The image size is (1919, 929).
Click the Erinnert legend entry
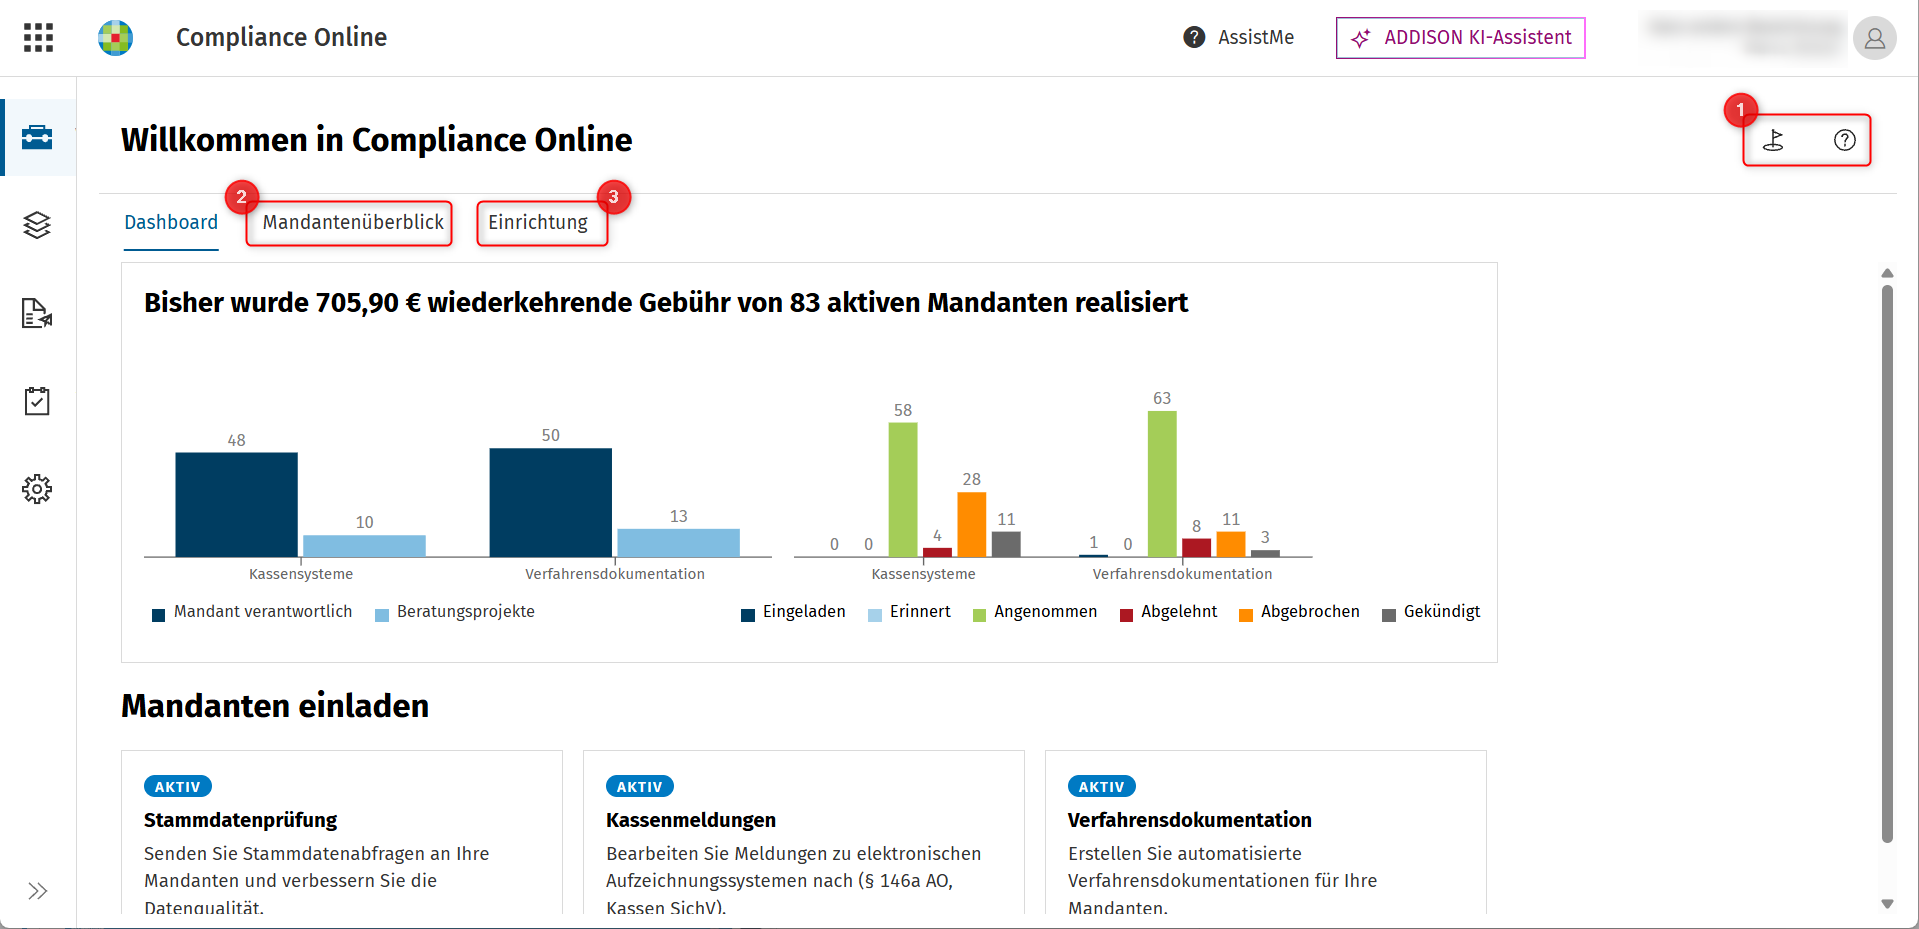909,612
